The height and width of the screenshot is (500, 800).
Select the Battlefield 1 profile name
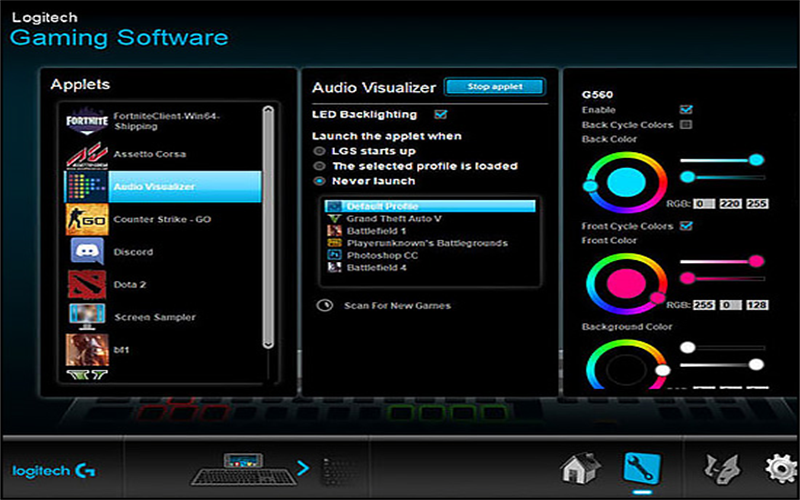pyautogui.click(x=376, y=231)
